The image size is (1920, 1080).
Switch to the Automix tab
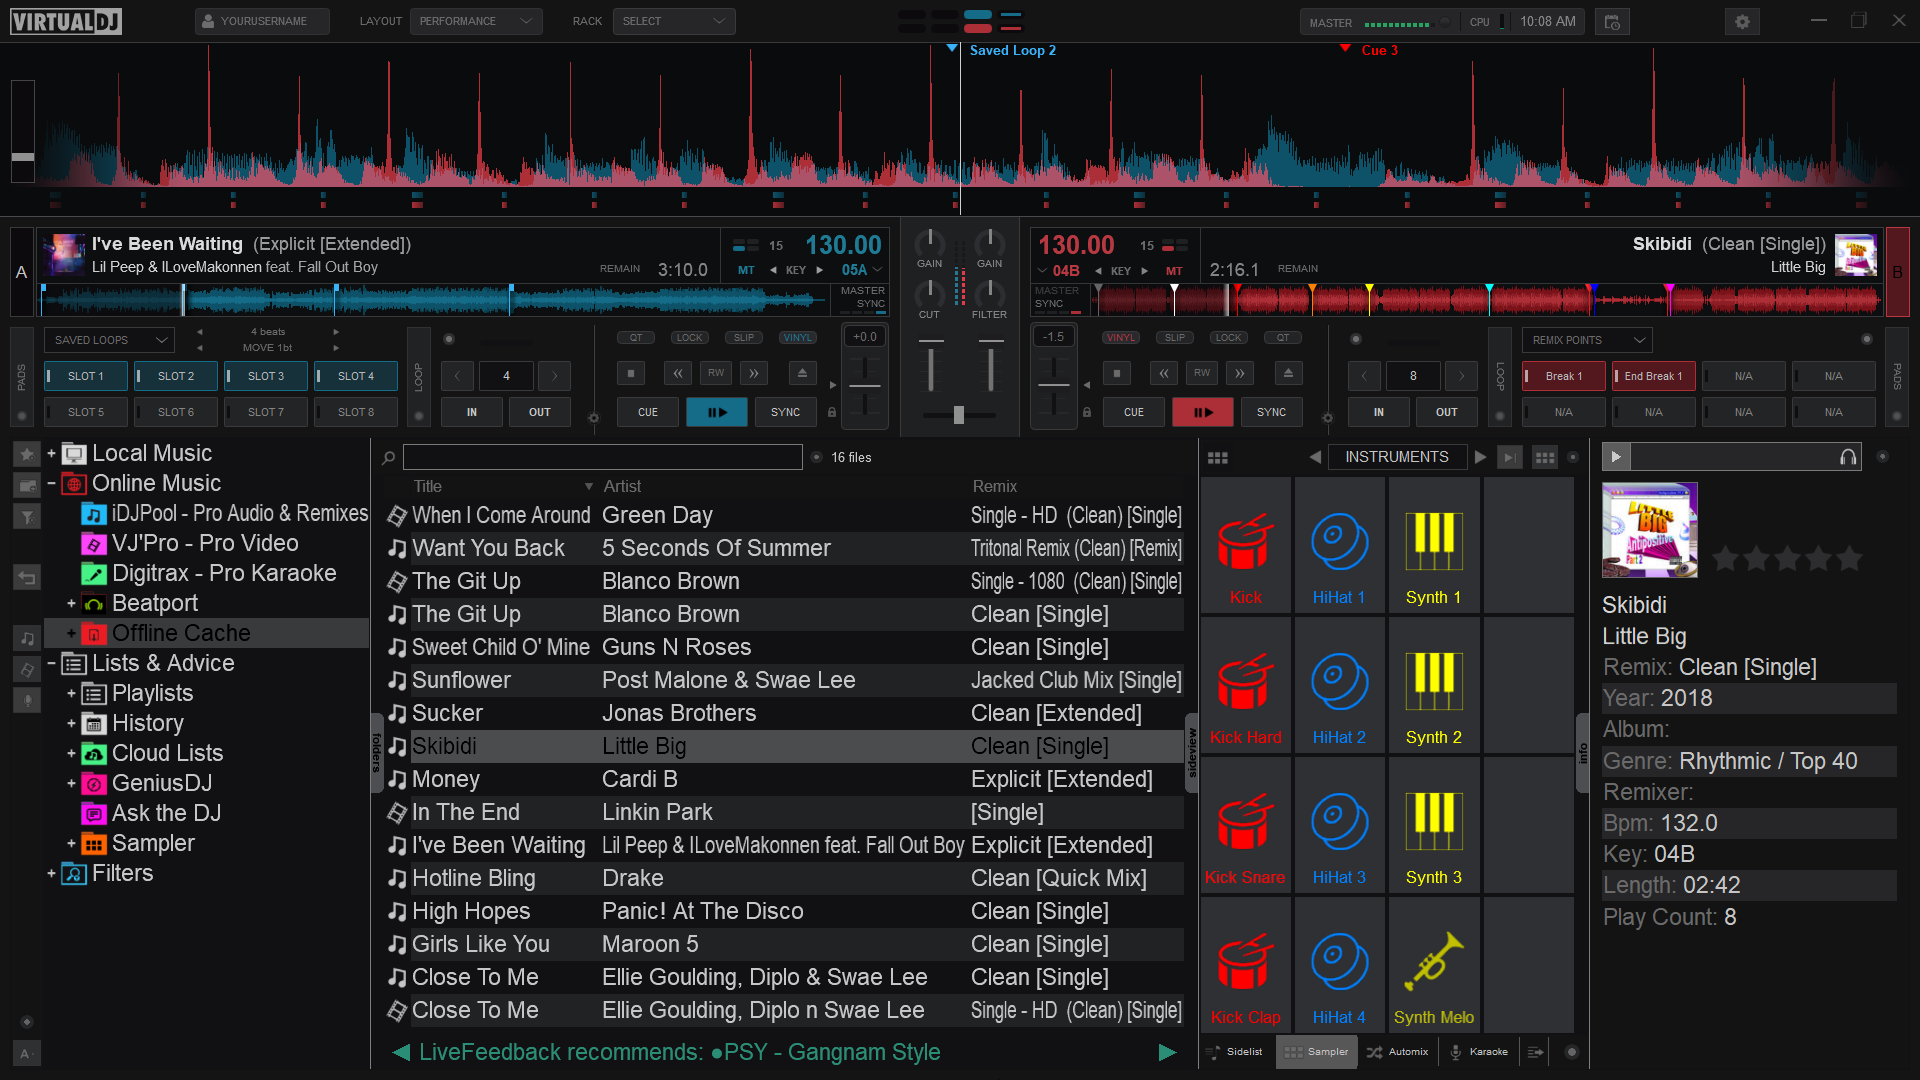[1398, 1052]
